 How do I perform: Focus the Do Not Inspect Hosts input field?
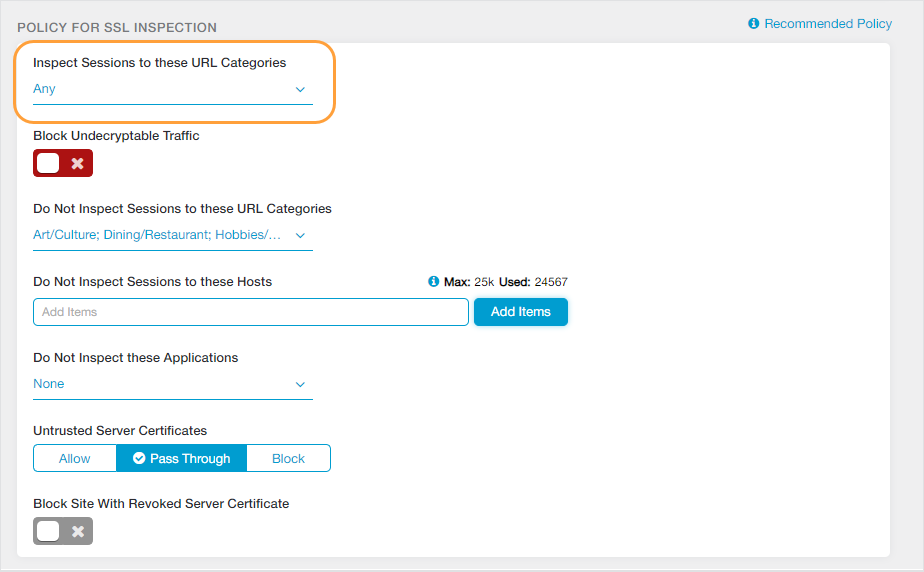pyautogui.click(x=250, y=312)
